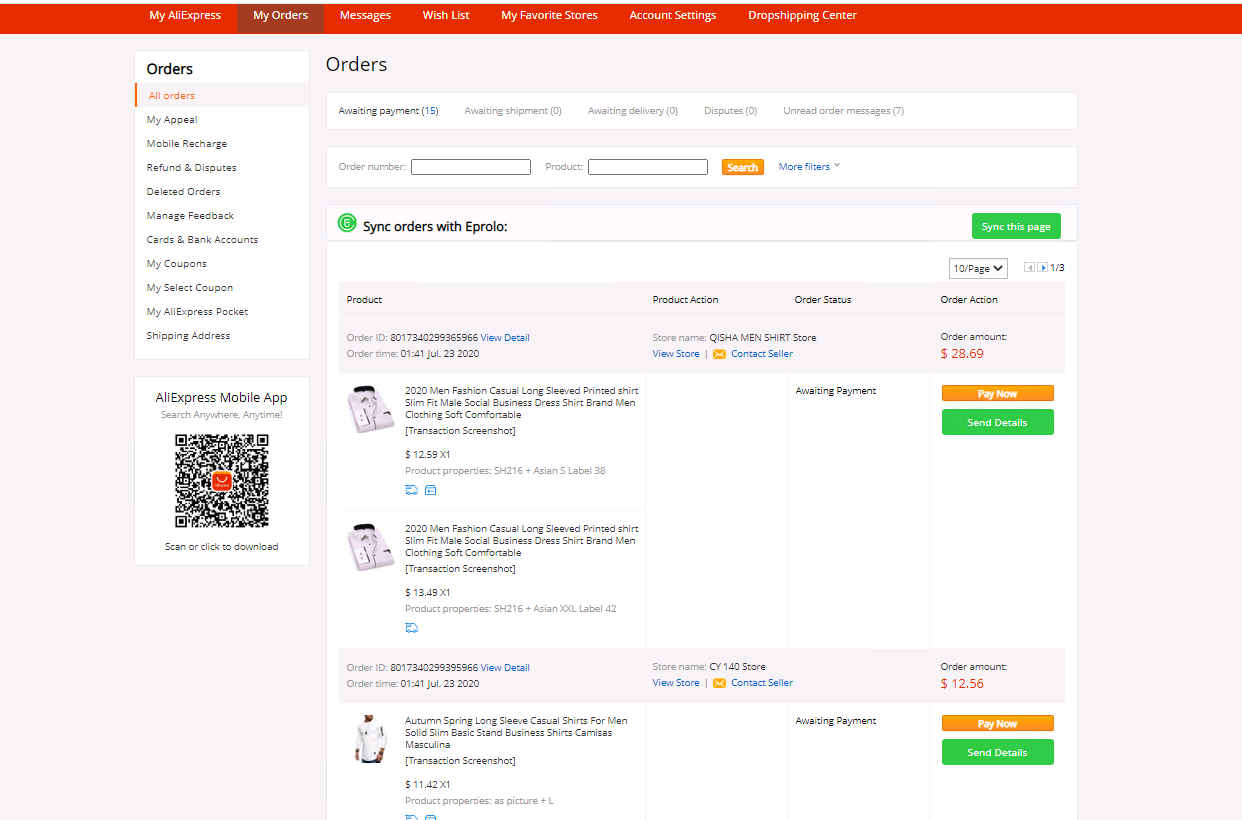Click envelope icon for CY 140 Store
1242x820 pixels.
(x=719, y=684)
